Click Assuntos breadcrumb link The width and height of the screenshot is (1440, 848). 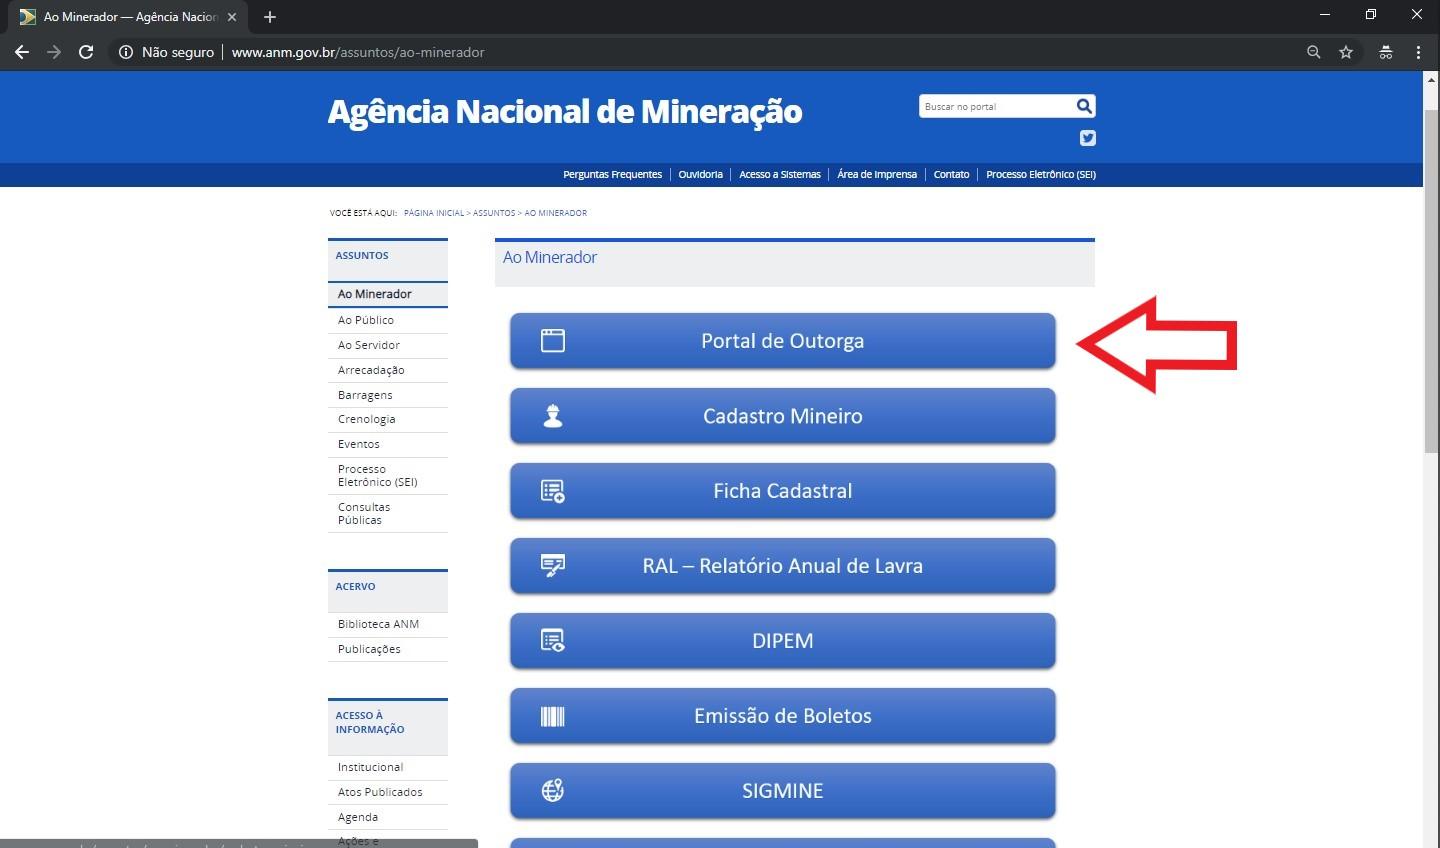tap(494, 213)
